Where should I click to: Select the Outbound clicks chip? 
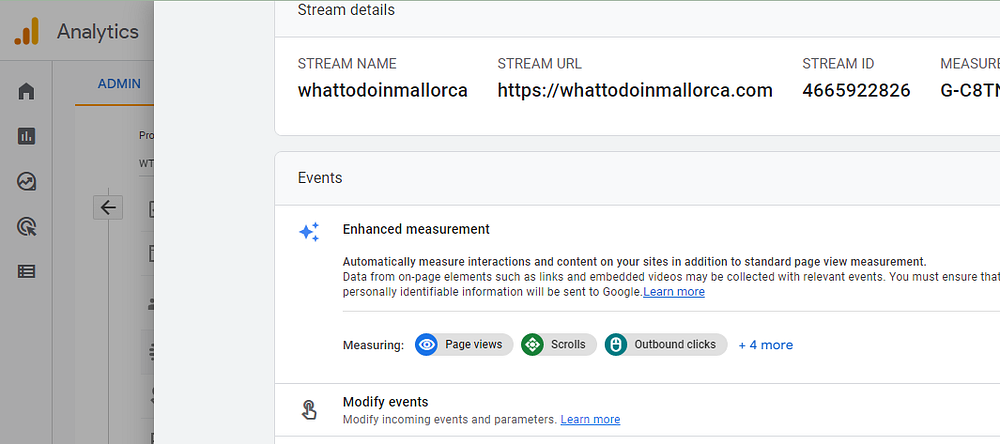666,344
